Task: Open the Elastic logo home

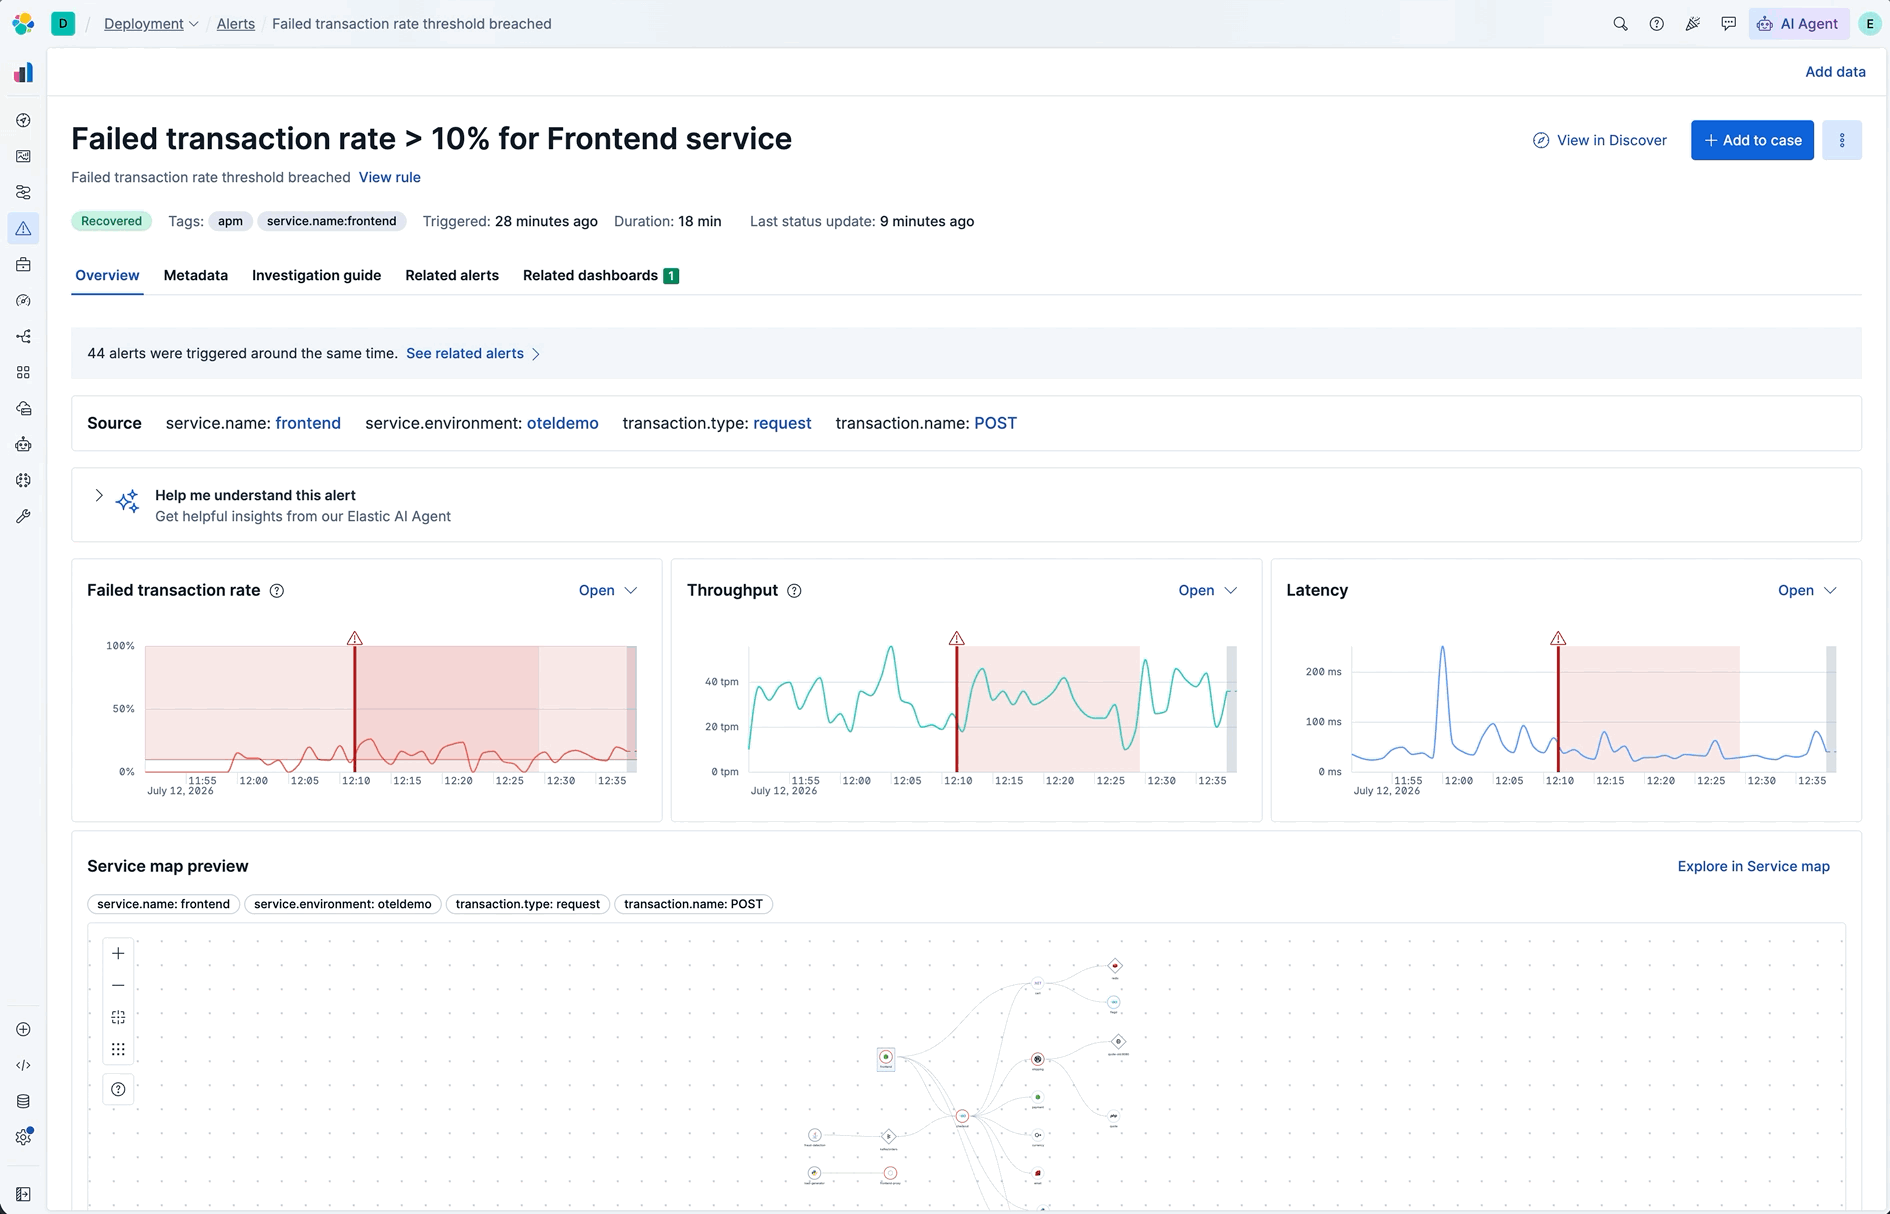Action: 23,23
